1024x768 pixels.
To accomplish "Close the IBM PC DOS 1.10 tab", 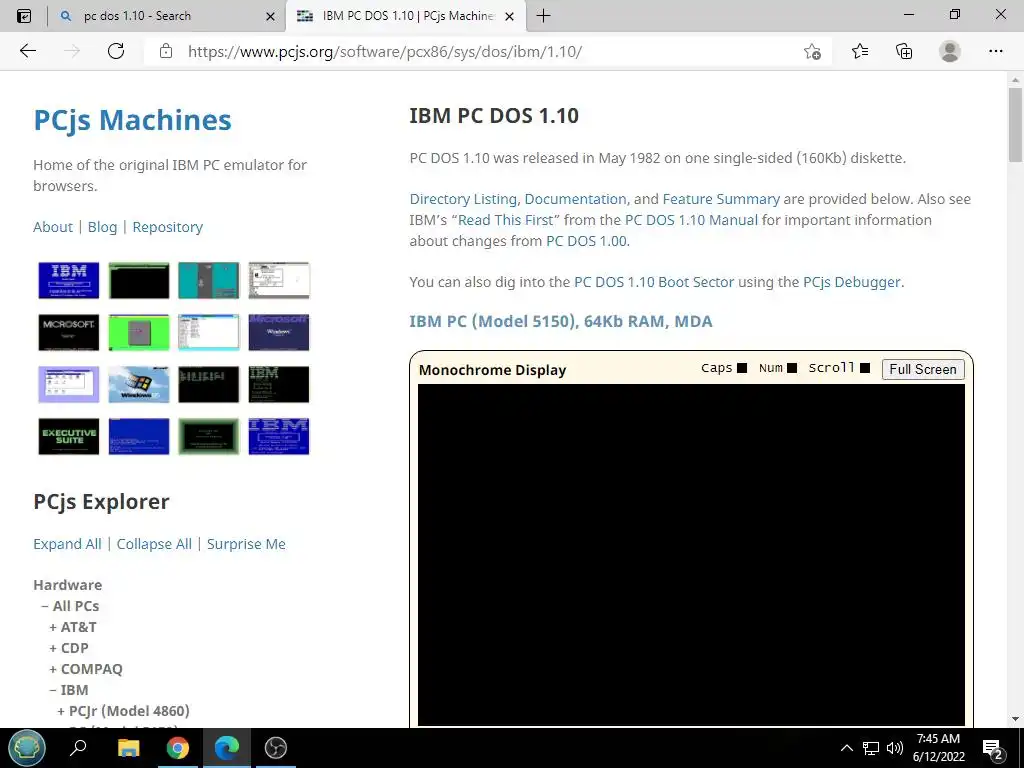I will [511, 16].
